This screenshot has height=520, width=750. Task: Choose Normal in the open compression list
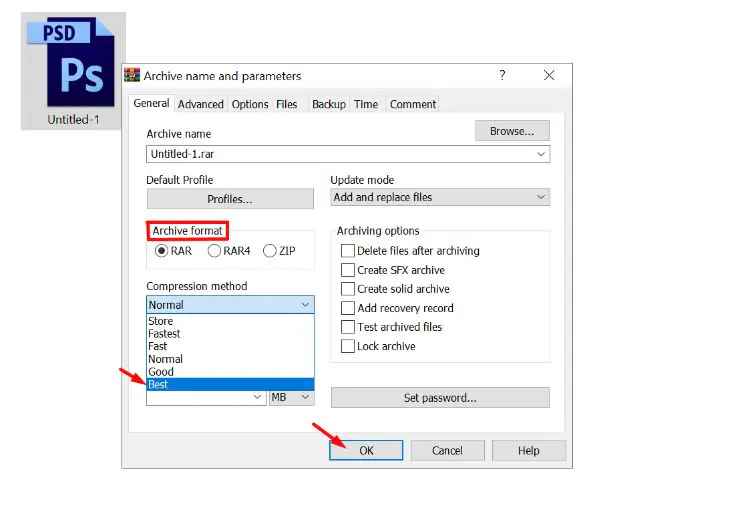pos(230,359)
